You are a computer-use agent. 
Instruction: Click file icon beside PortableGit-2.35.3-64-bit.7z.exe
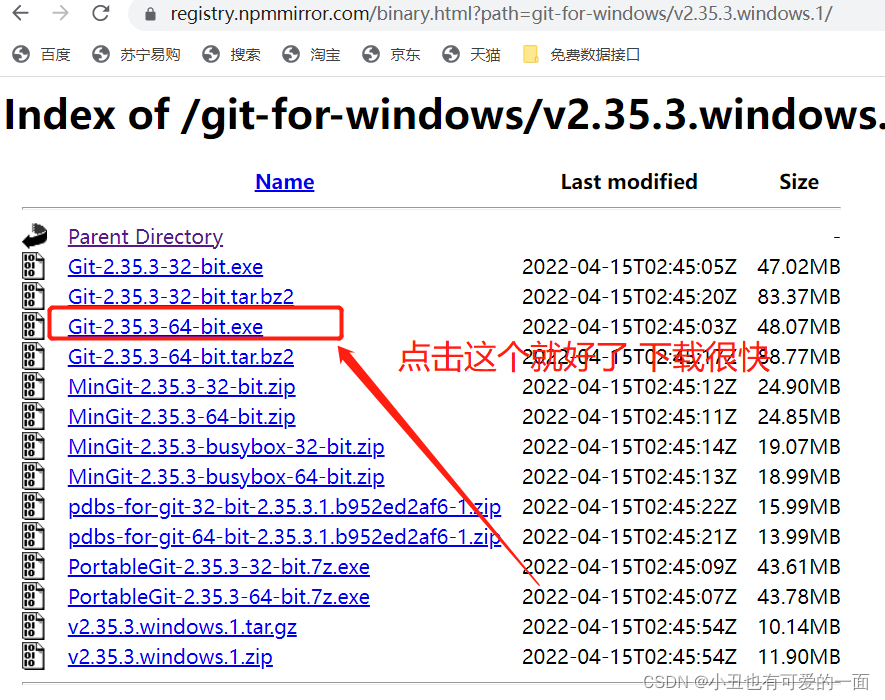33,596
